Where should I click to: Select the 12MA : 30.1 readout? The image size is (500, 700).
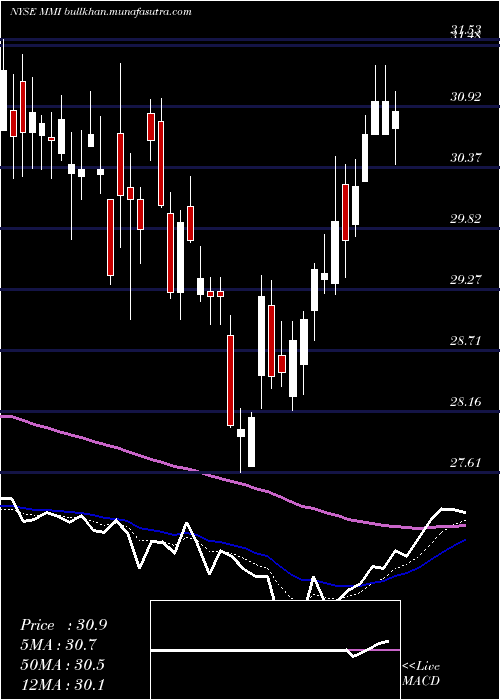[62, 684]
